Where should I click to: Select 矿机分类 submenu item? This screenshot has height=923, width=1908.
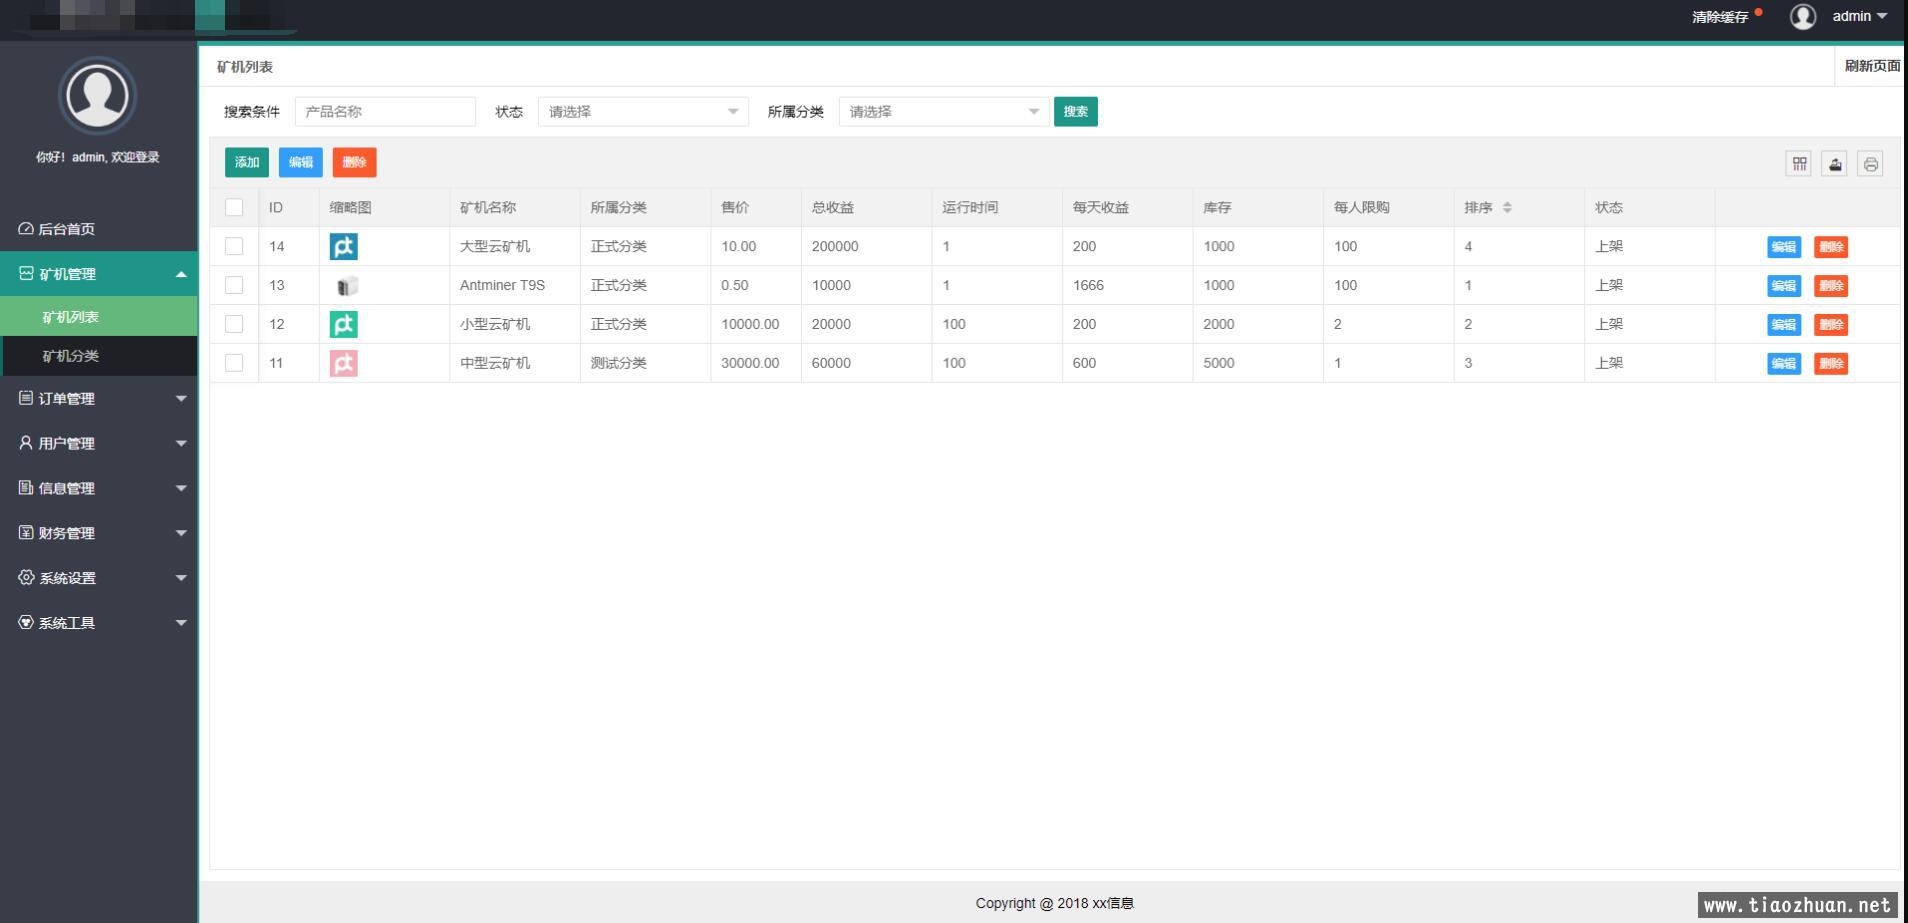(x=99, y=356)
